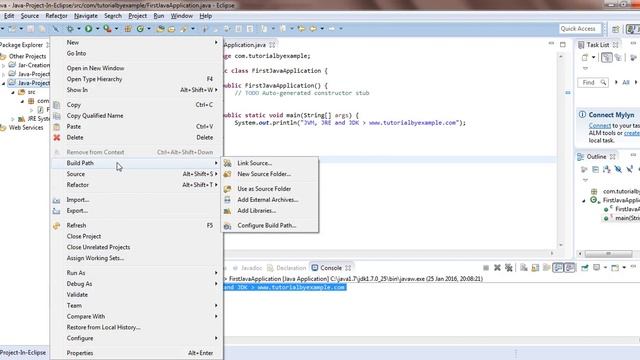This screenshot has width=640, height=360.
Task: Open the New Java Class dropdown arrow
Action: (x=149, y=29)
